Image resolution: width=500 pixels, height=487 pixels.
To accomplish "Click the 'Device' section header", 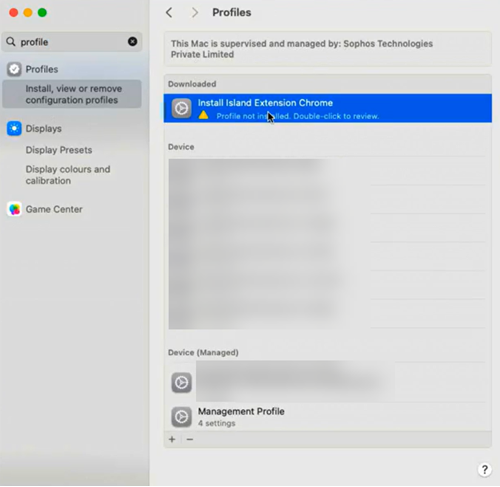I will tap(181, 147).
